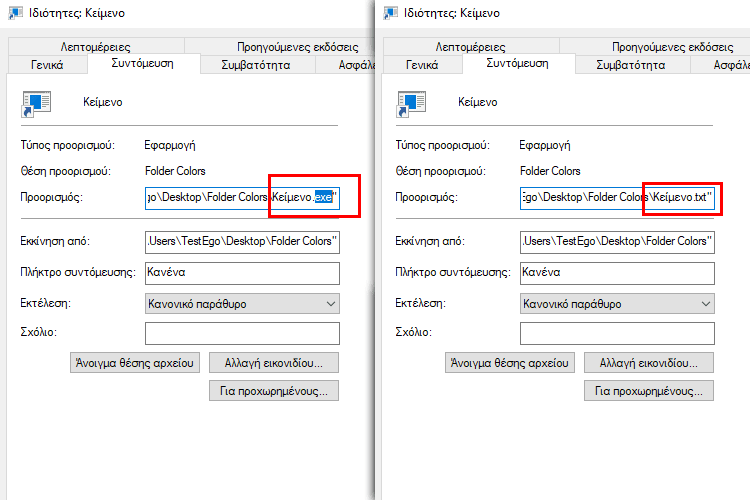Open Λεπτομέρειες tab in left dialog

96,46
